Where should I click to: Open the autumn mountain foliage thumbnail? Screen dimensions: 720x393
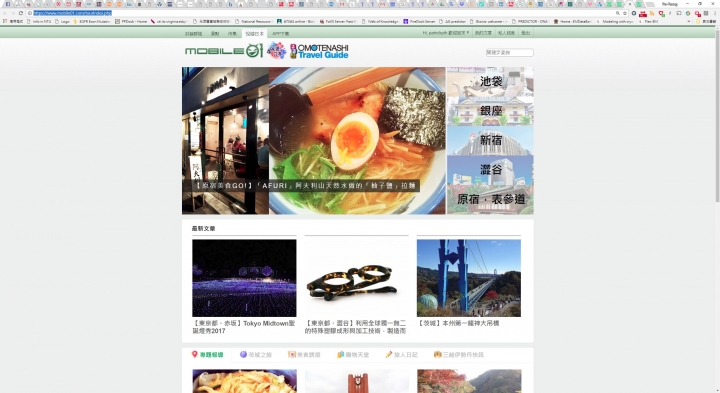[x=469, y=381]
